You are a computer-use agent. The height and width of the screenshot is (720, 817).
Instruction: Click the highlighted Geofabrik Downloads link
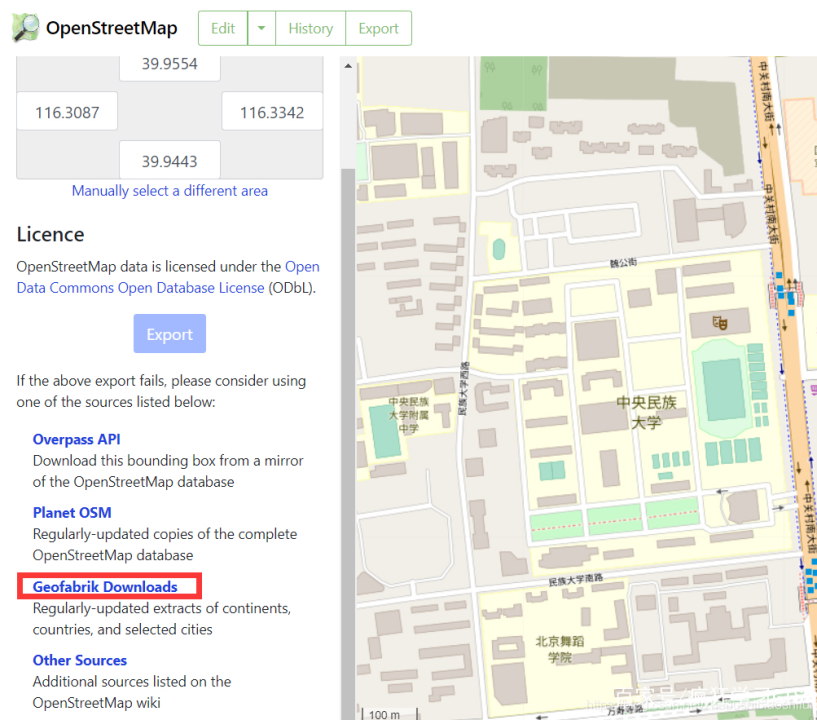point(106,586)
